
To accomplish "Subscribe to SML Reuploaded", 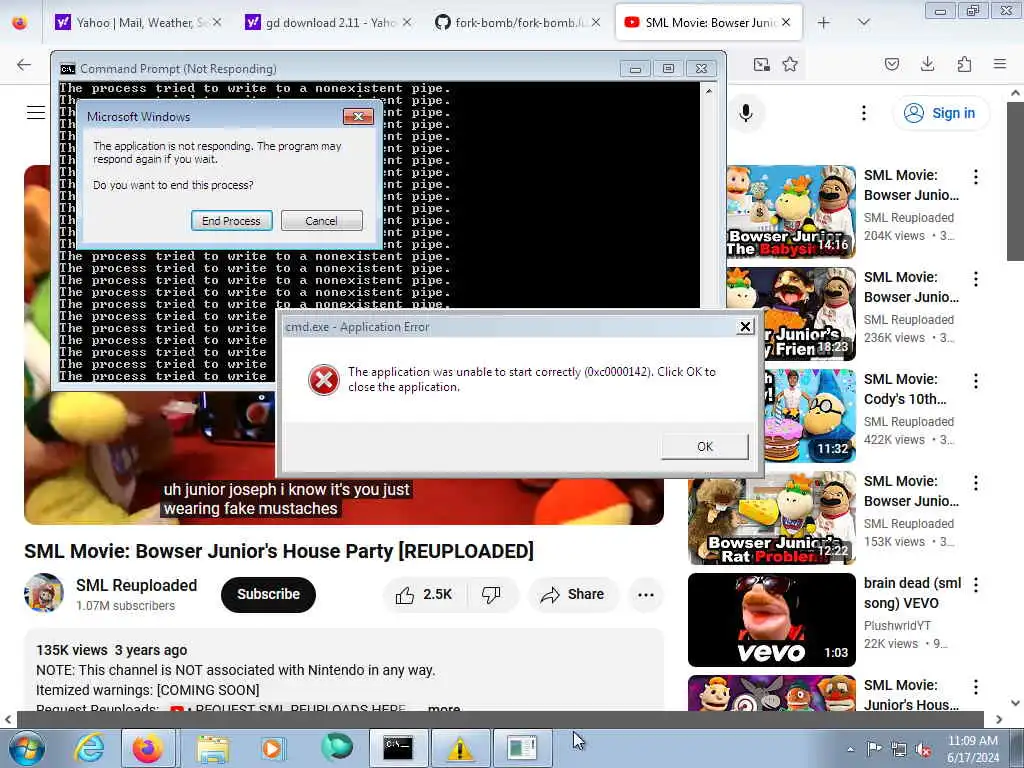I will tap(268, 594).
